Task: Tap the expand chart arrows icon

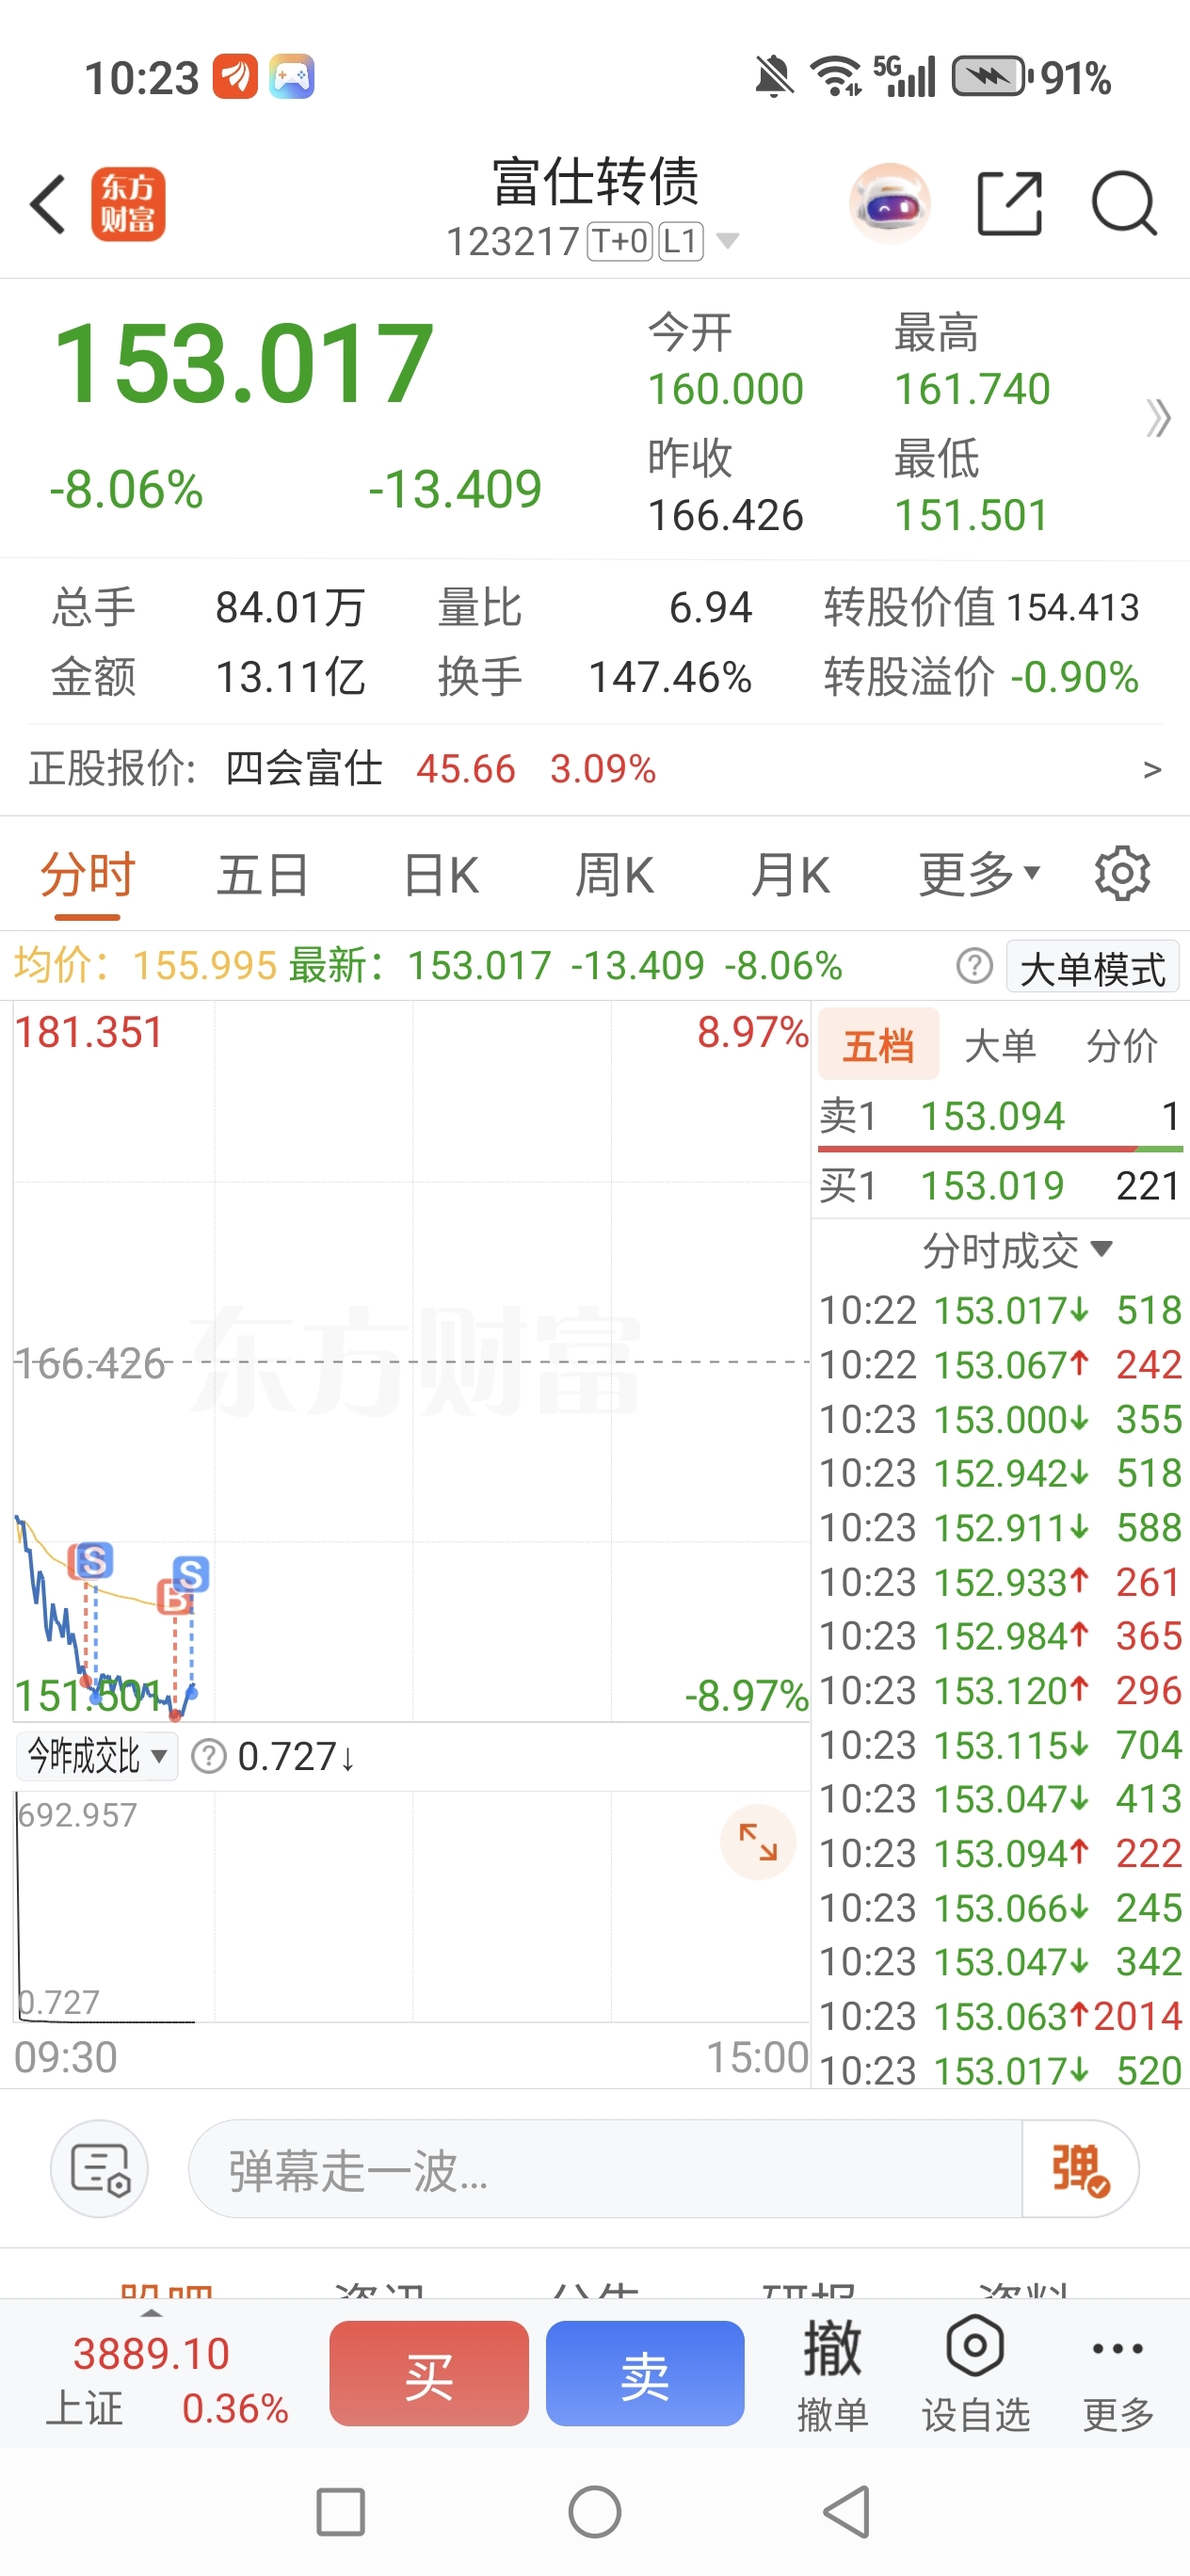Action: 757,1841
